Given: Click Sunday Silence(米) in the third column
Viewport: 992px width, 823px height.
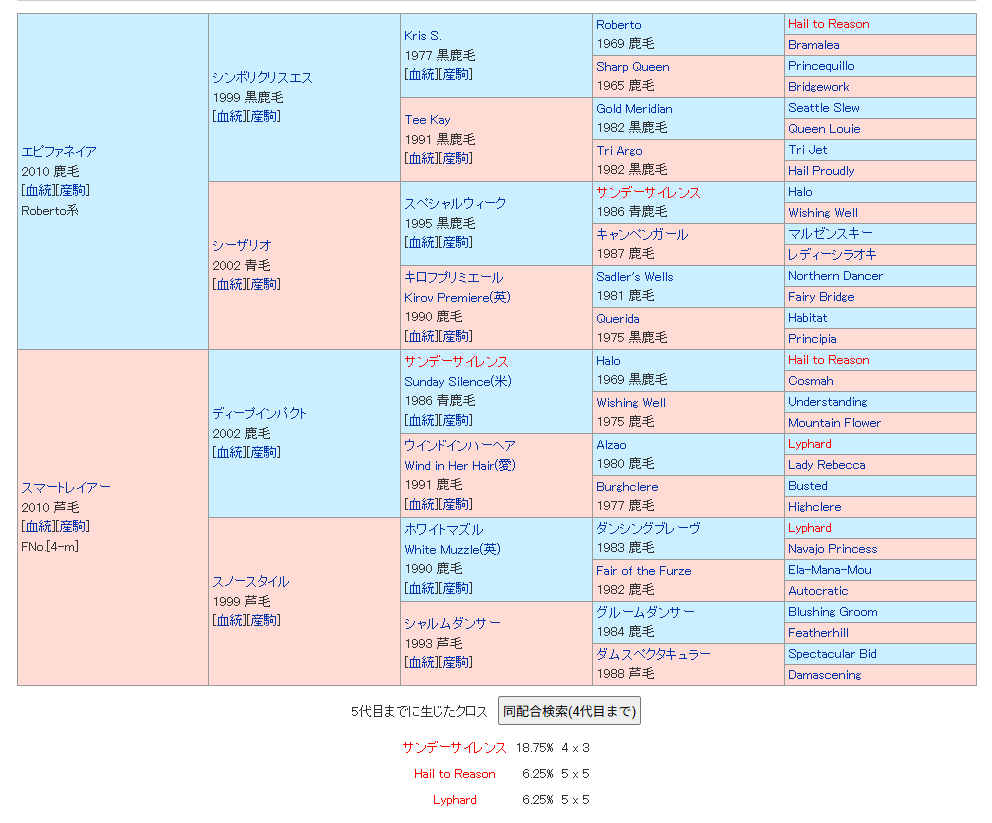Looking at the screenshot, I should [457, 381].
